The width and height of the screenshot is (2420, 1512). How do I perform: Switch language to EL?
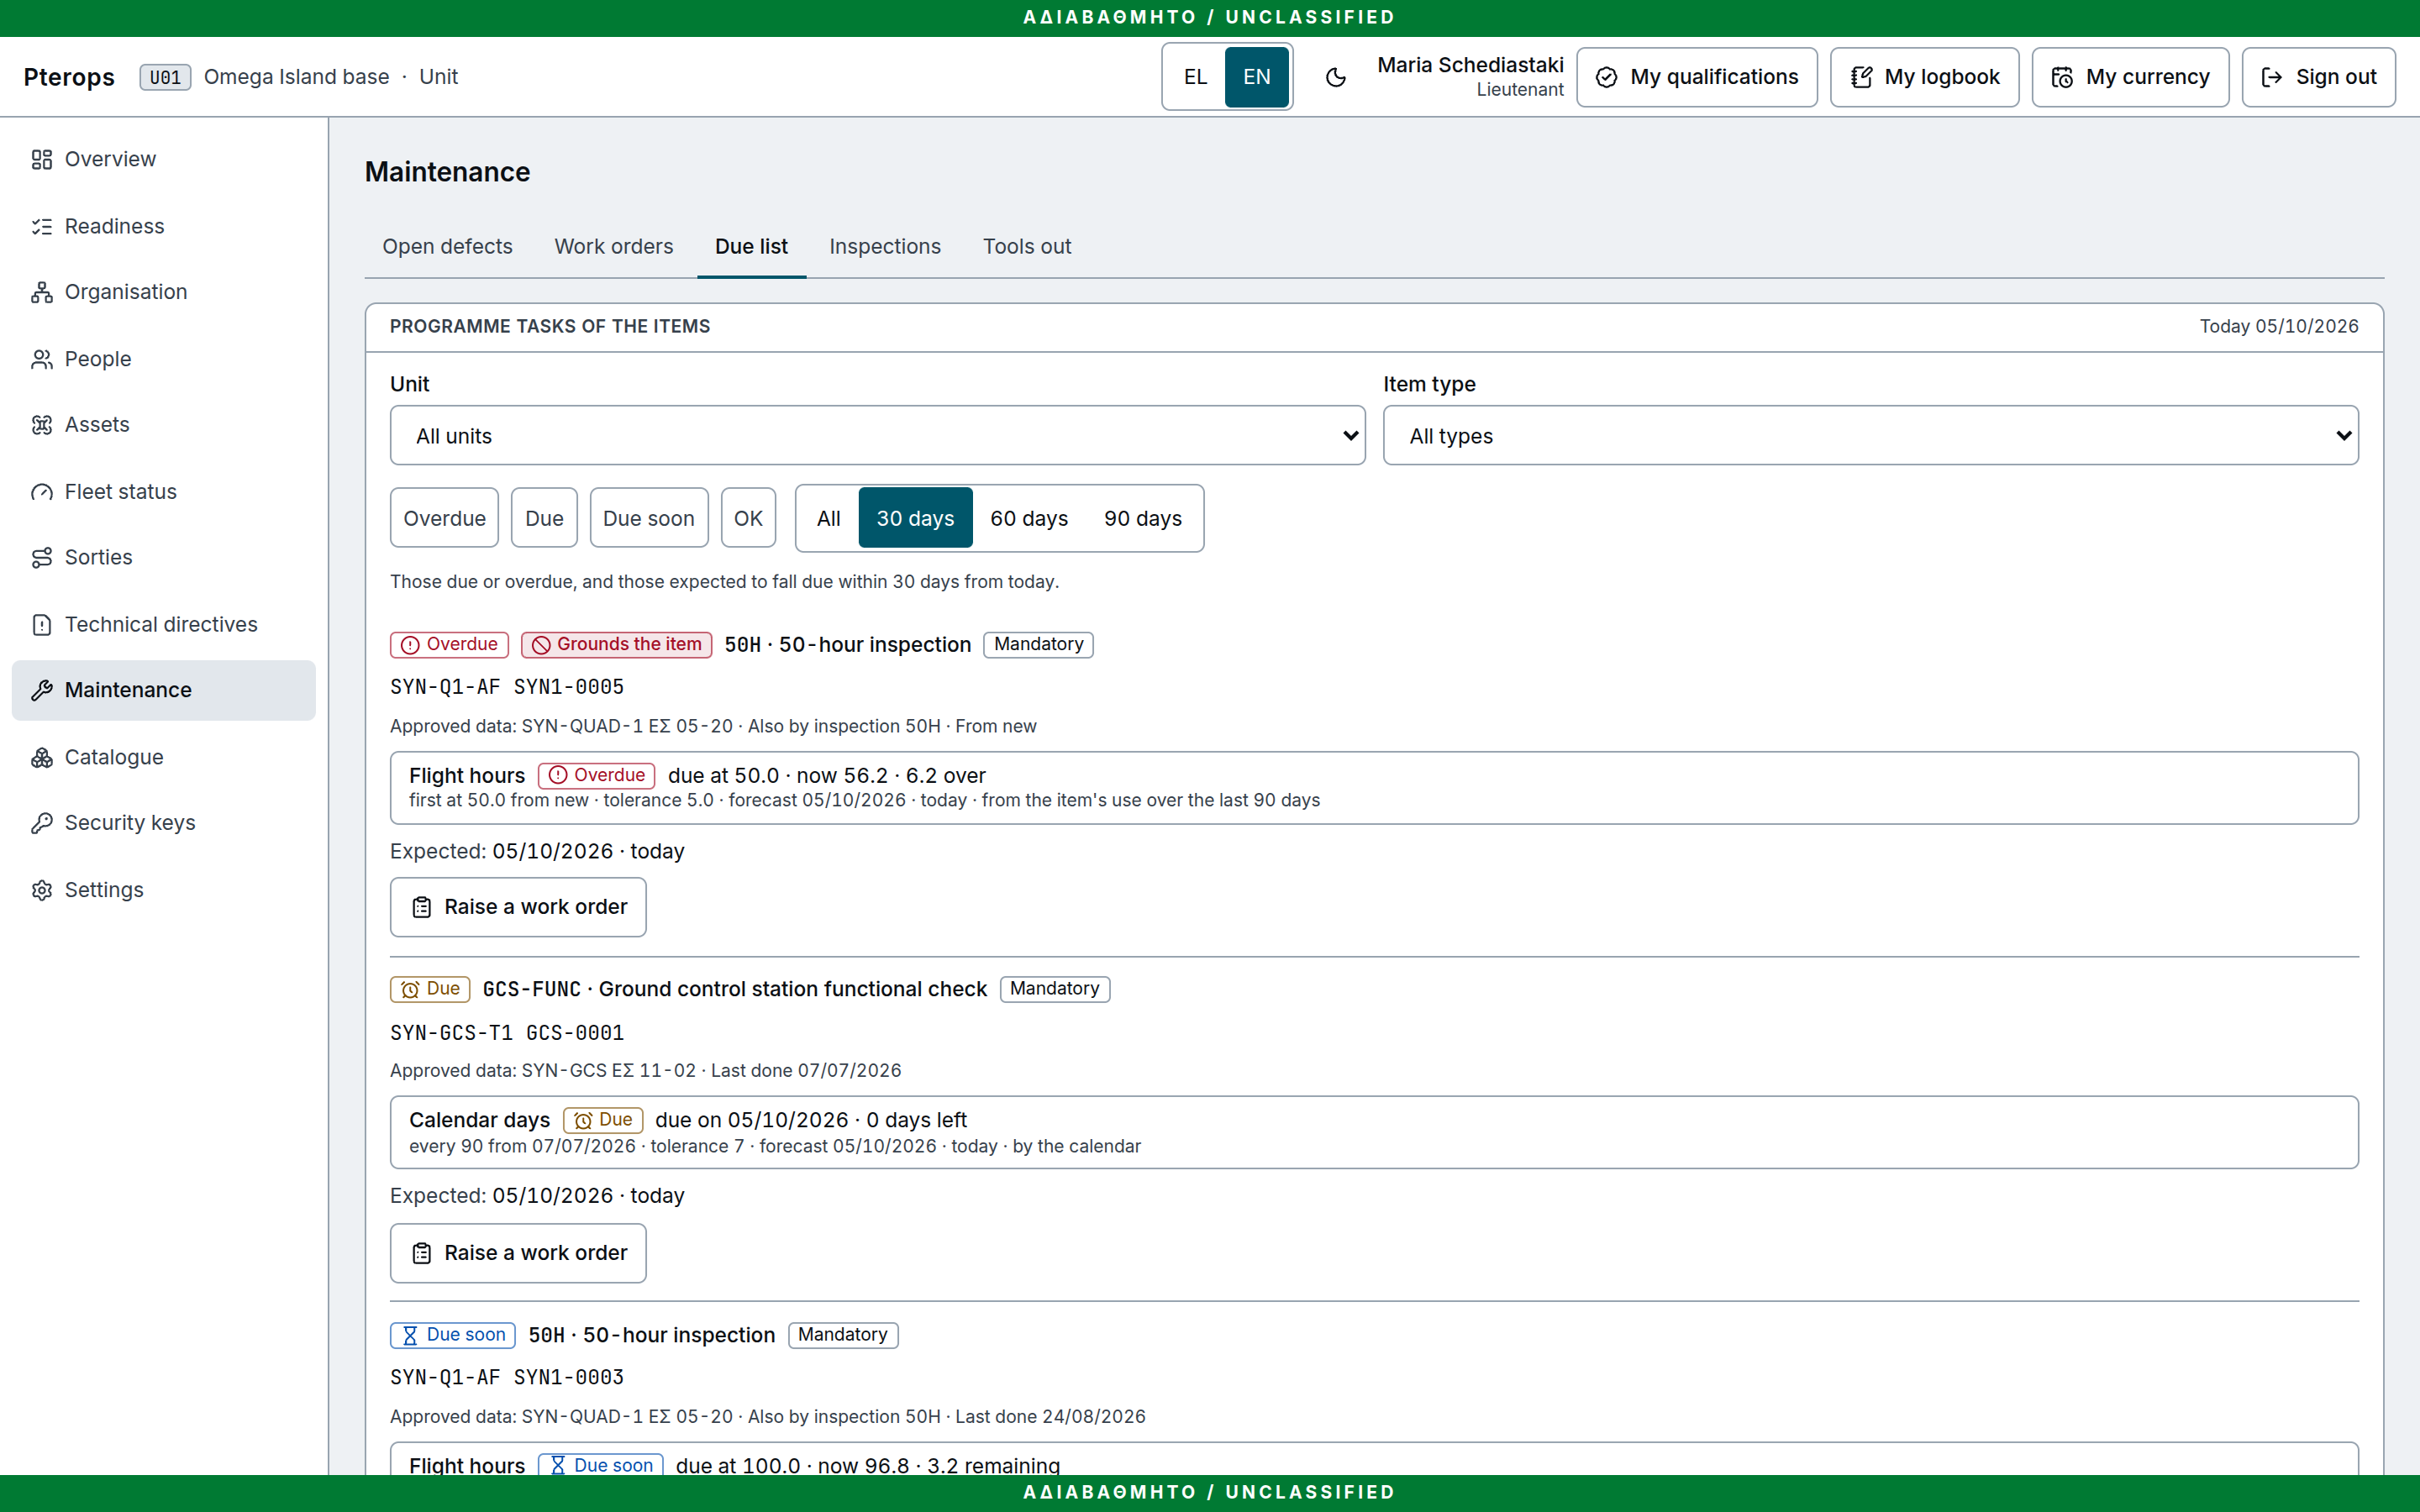point(1195,77)
